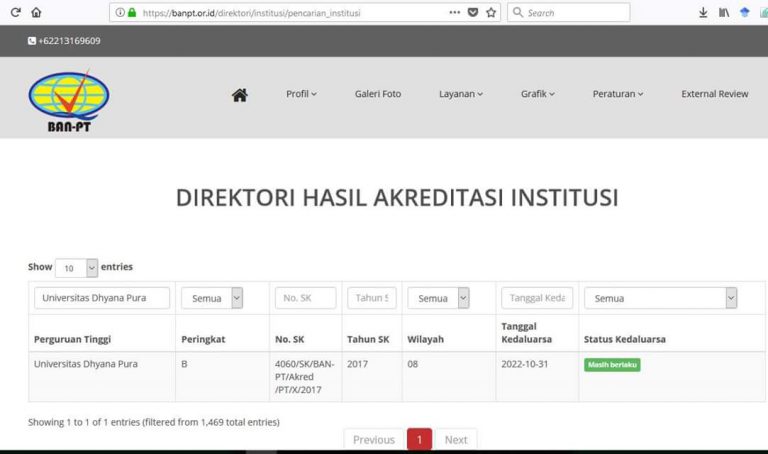The width and height of the screenshot is (768, 454).
Task: Open the Peringkat filter dropdown
Action: click(x=212, y=298)
